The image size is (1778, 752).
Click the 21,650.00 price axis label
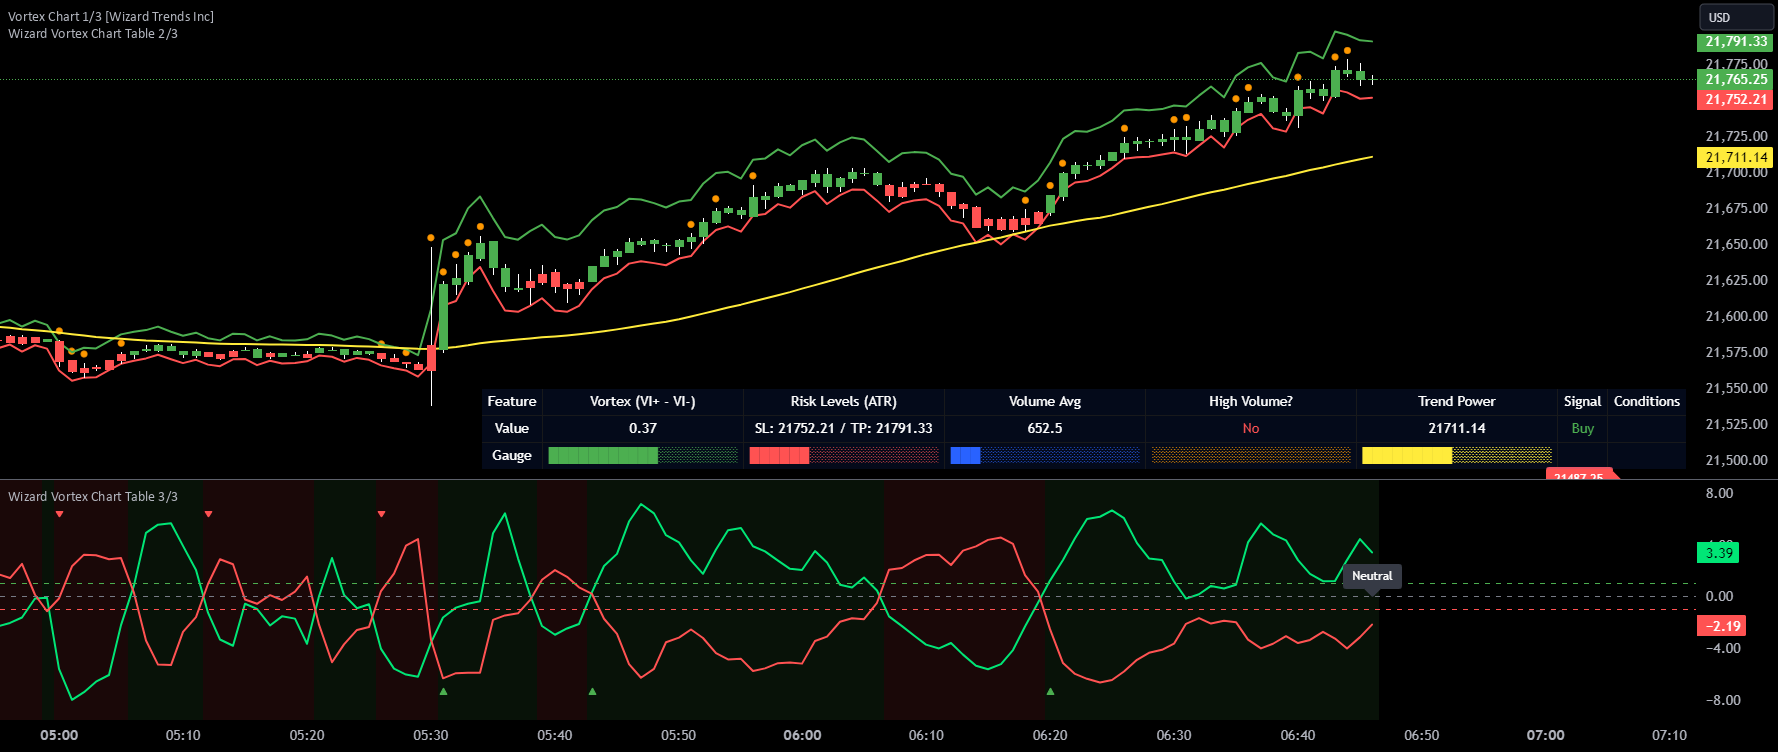click(x=1736, y=244)
